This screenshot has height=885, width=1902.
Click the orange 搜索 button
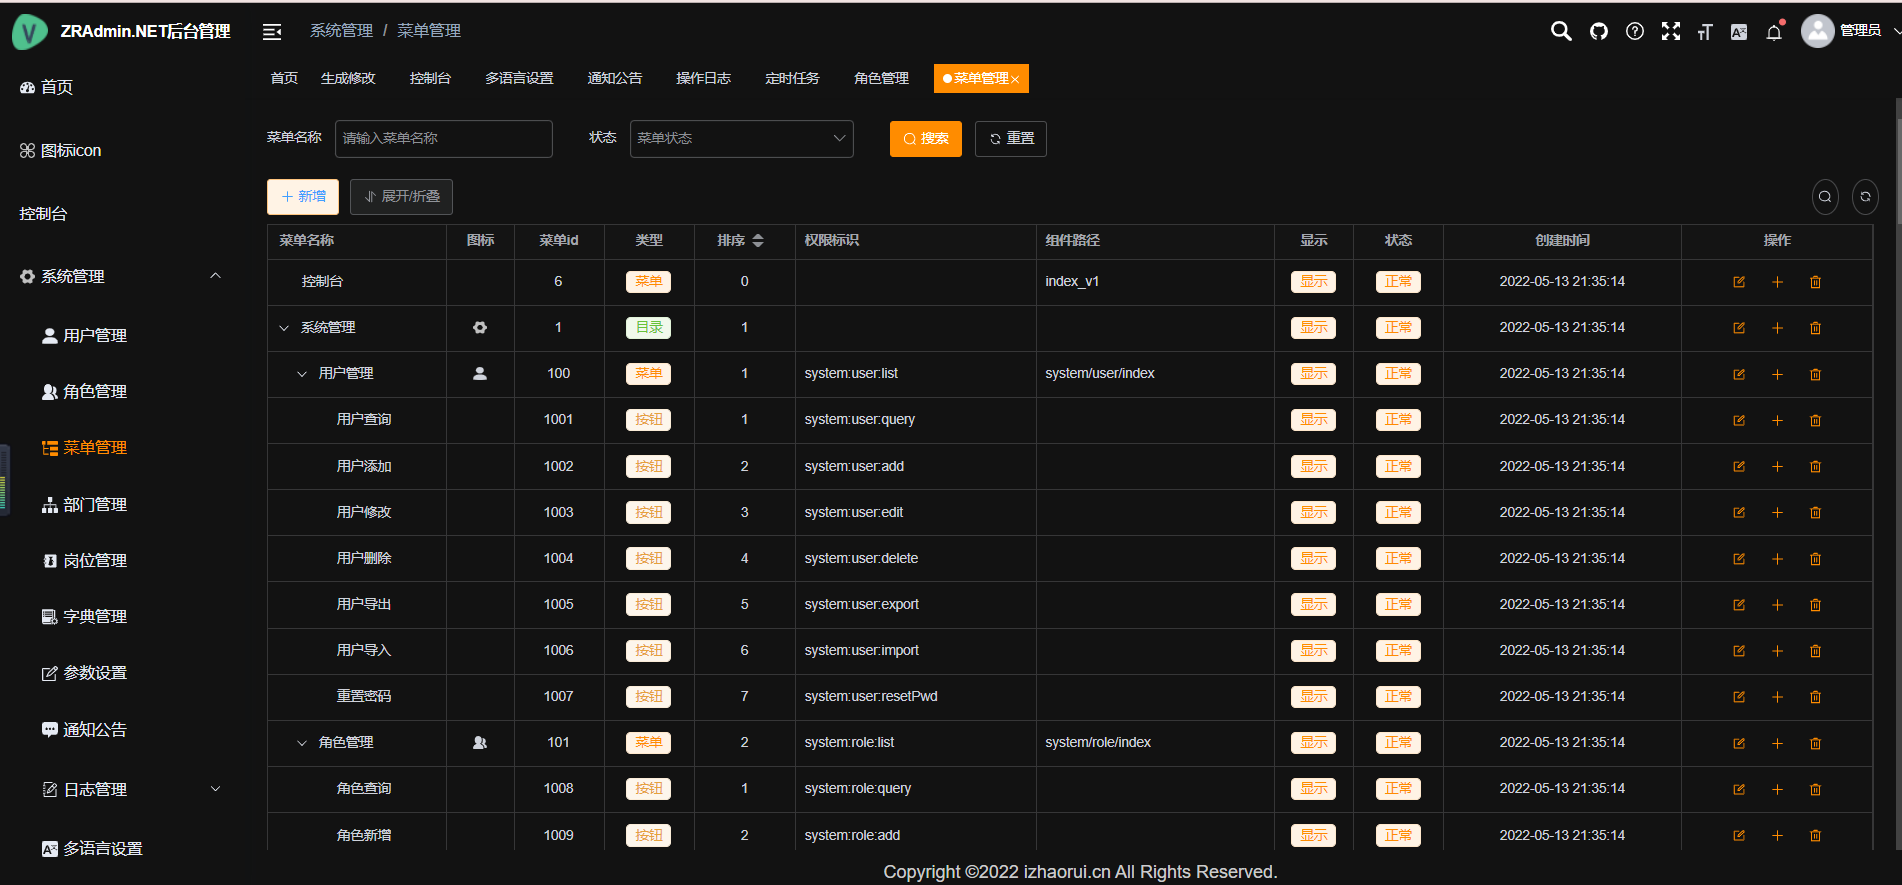pos(925,139)
